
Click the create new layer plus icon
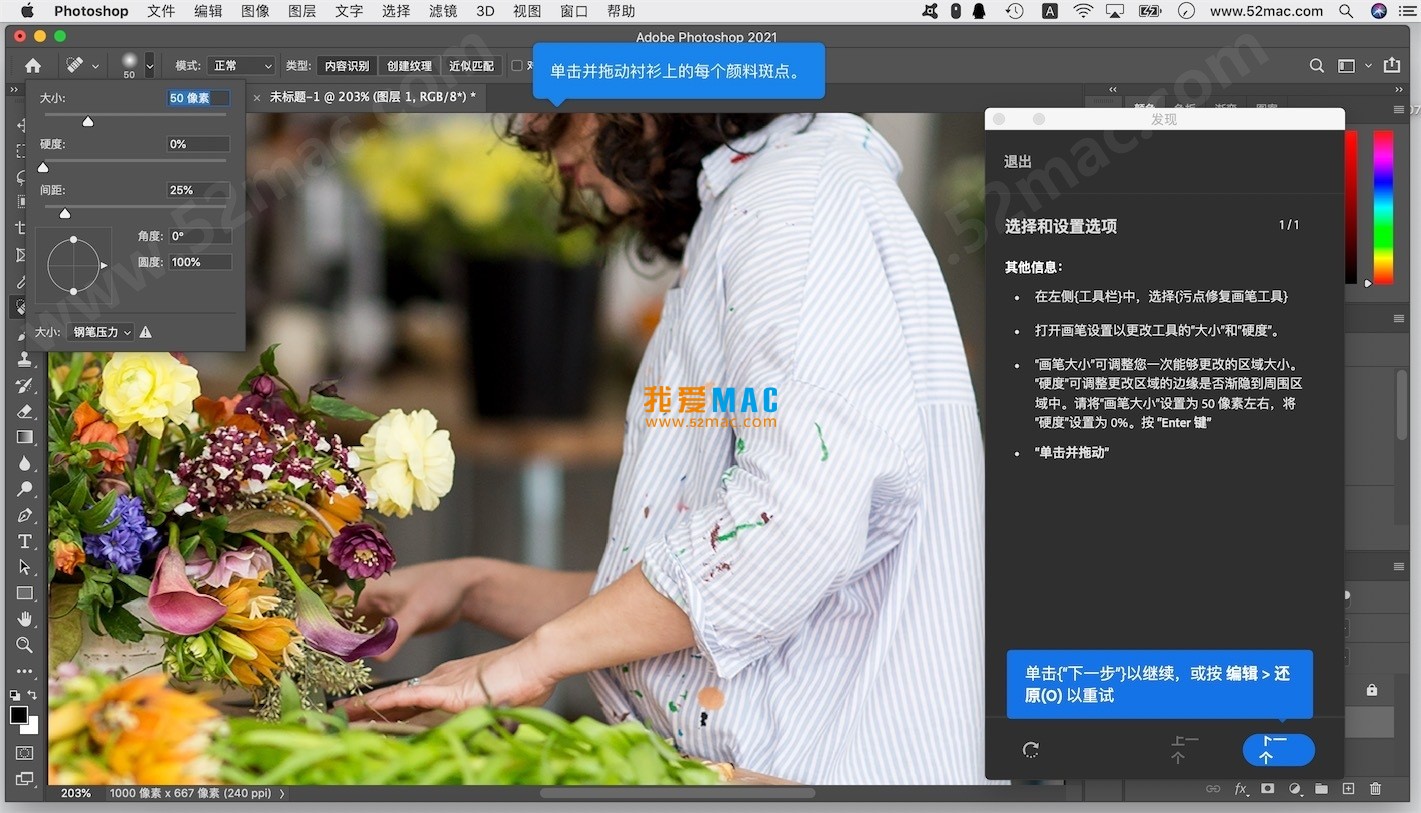tap(1348, 789)
